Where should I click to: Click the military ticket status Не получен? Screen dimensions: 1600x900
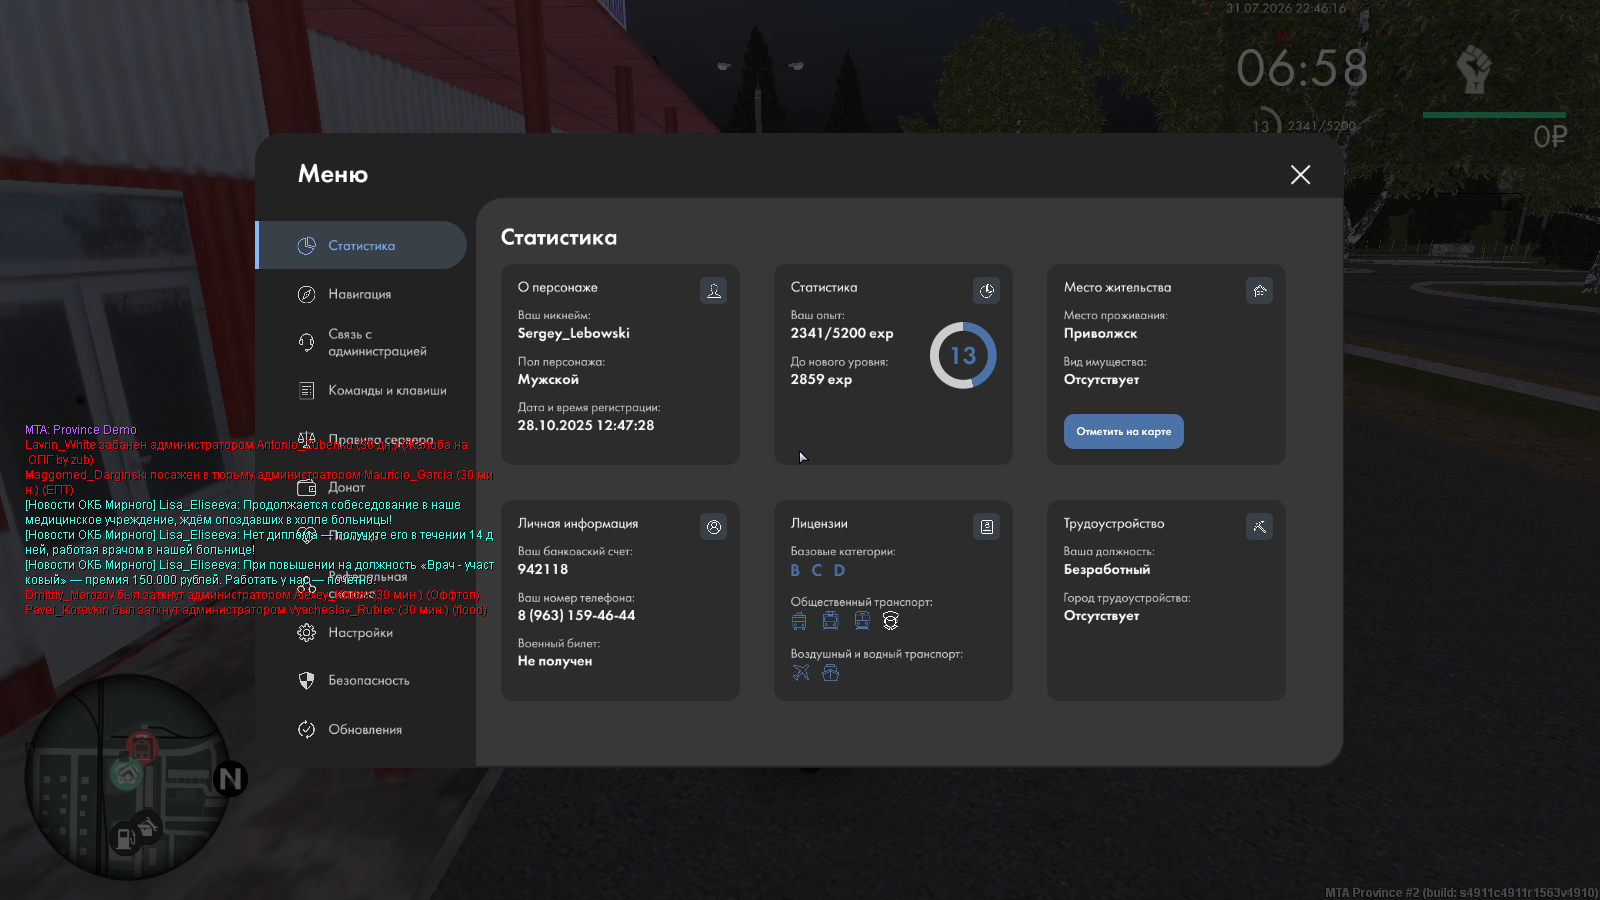pos(555,661)
